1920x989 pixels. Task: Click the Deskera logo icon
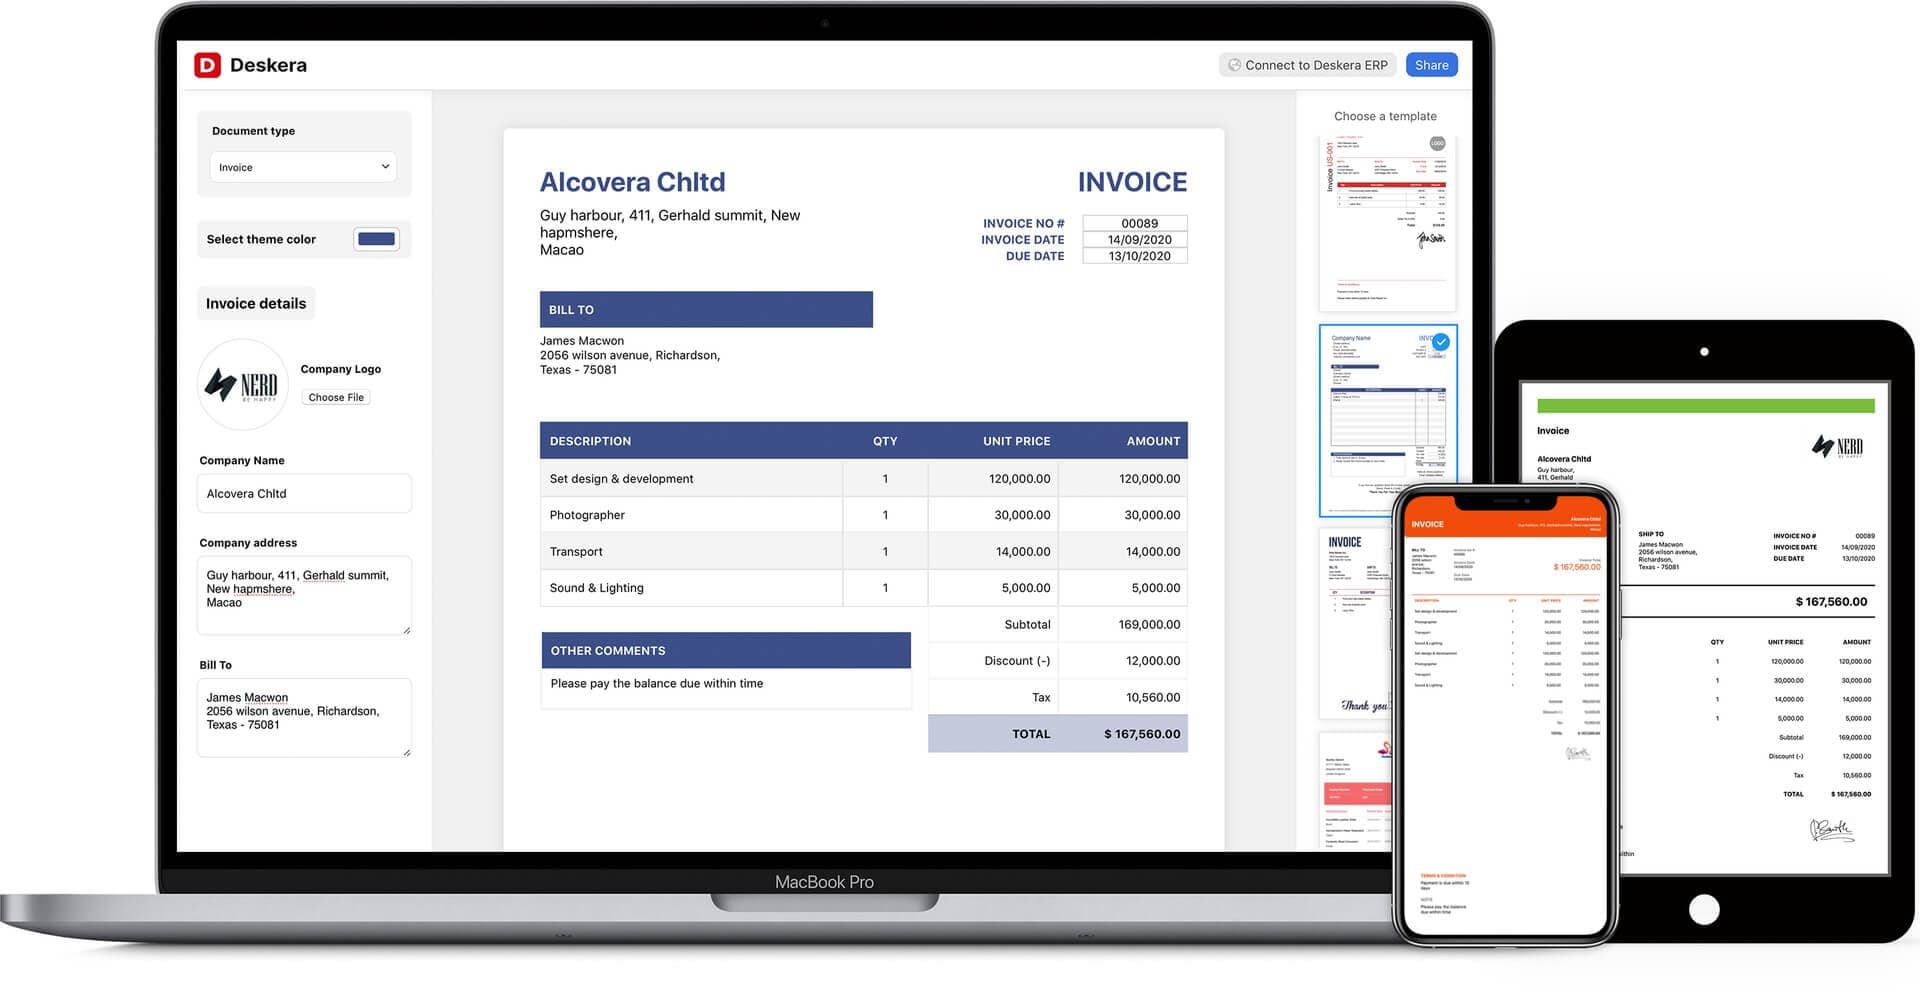pyautogui.click(x=207, y=65)
